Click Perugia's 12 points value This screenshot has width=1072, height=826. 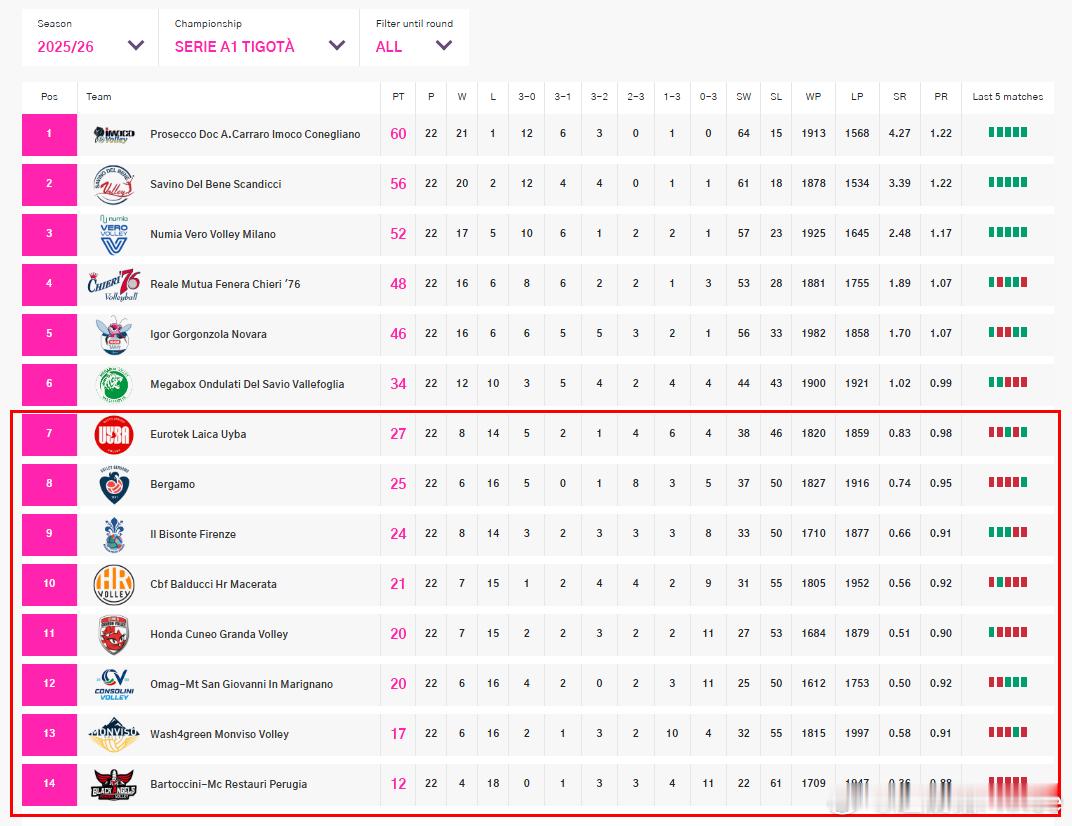[x=398, y=784]
